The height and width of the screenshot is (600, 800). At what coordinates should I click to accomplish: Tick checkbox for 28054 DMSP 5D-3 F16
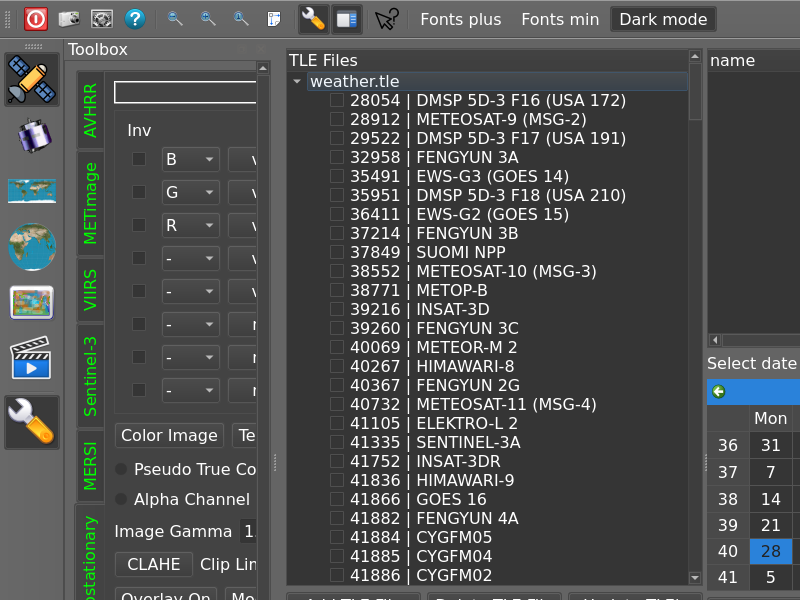click(337, 101)
